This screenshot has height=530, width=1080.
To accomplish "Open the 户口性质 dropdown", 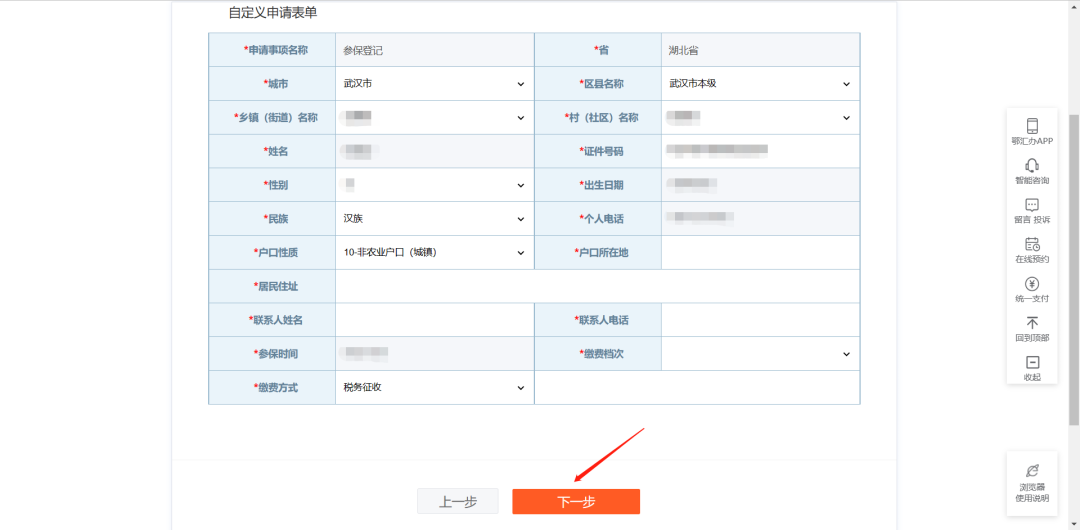I will (x=435, y=252).
